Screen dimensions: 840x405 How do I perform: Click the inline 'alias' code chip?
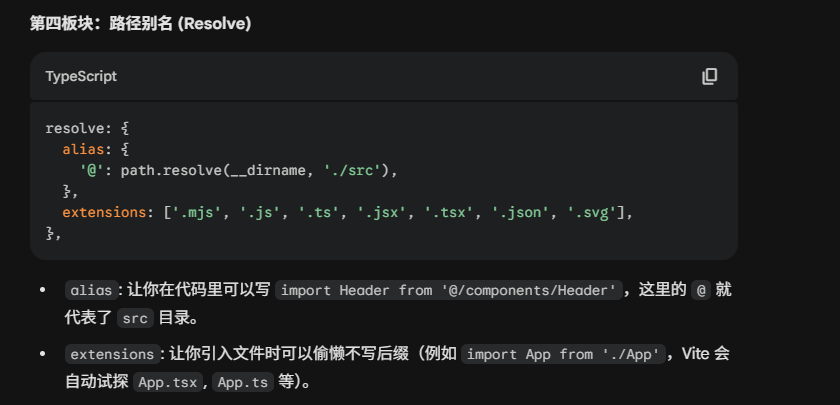coord(90,291)
